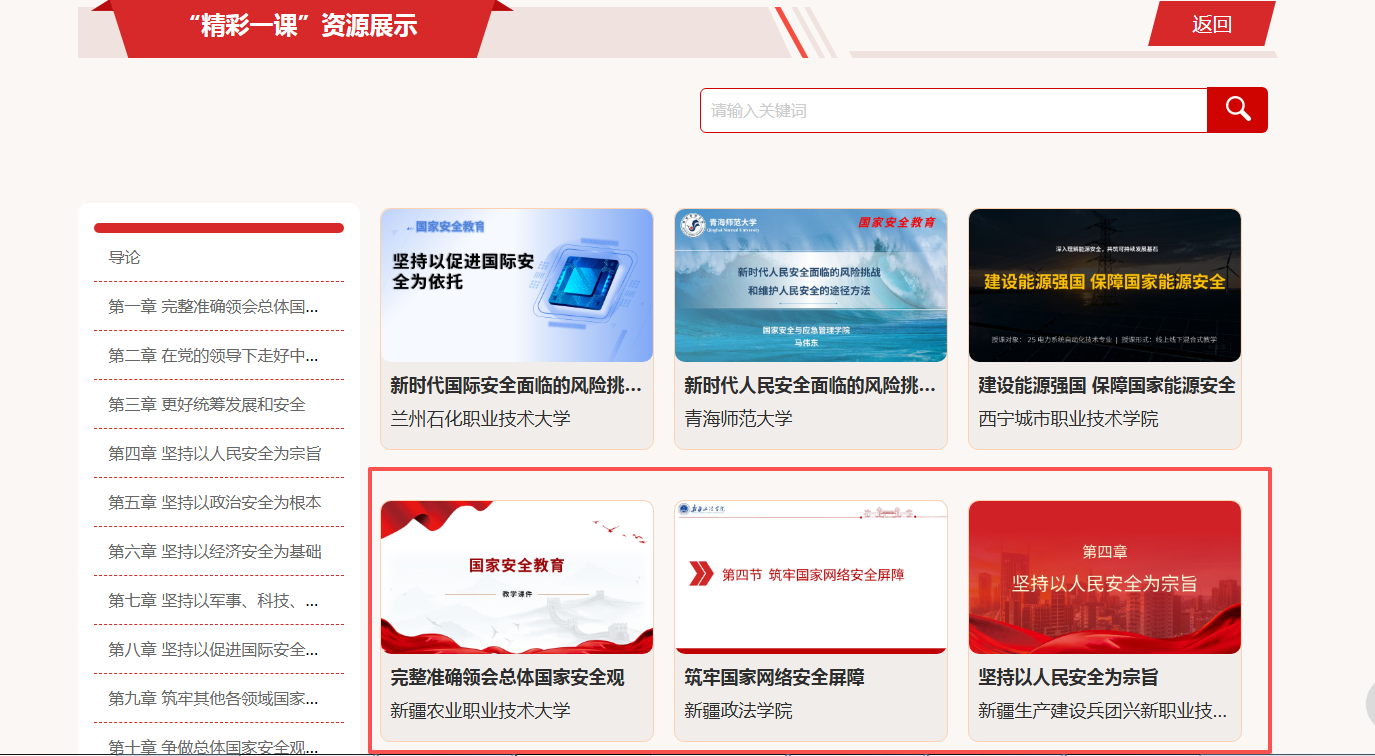Viewport: 1375px width, 756px height.
Task: Select 第二章 在党的领导下走好中… chapter
Action: 213,355
